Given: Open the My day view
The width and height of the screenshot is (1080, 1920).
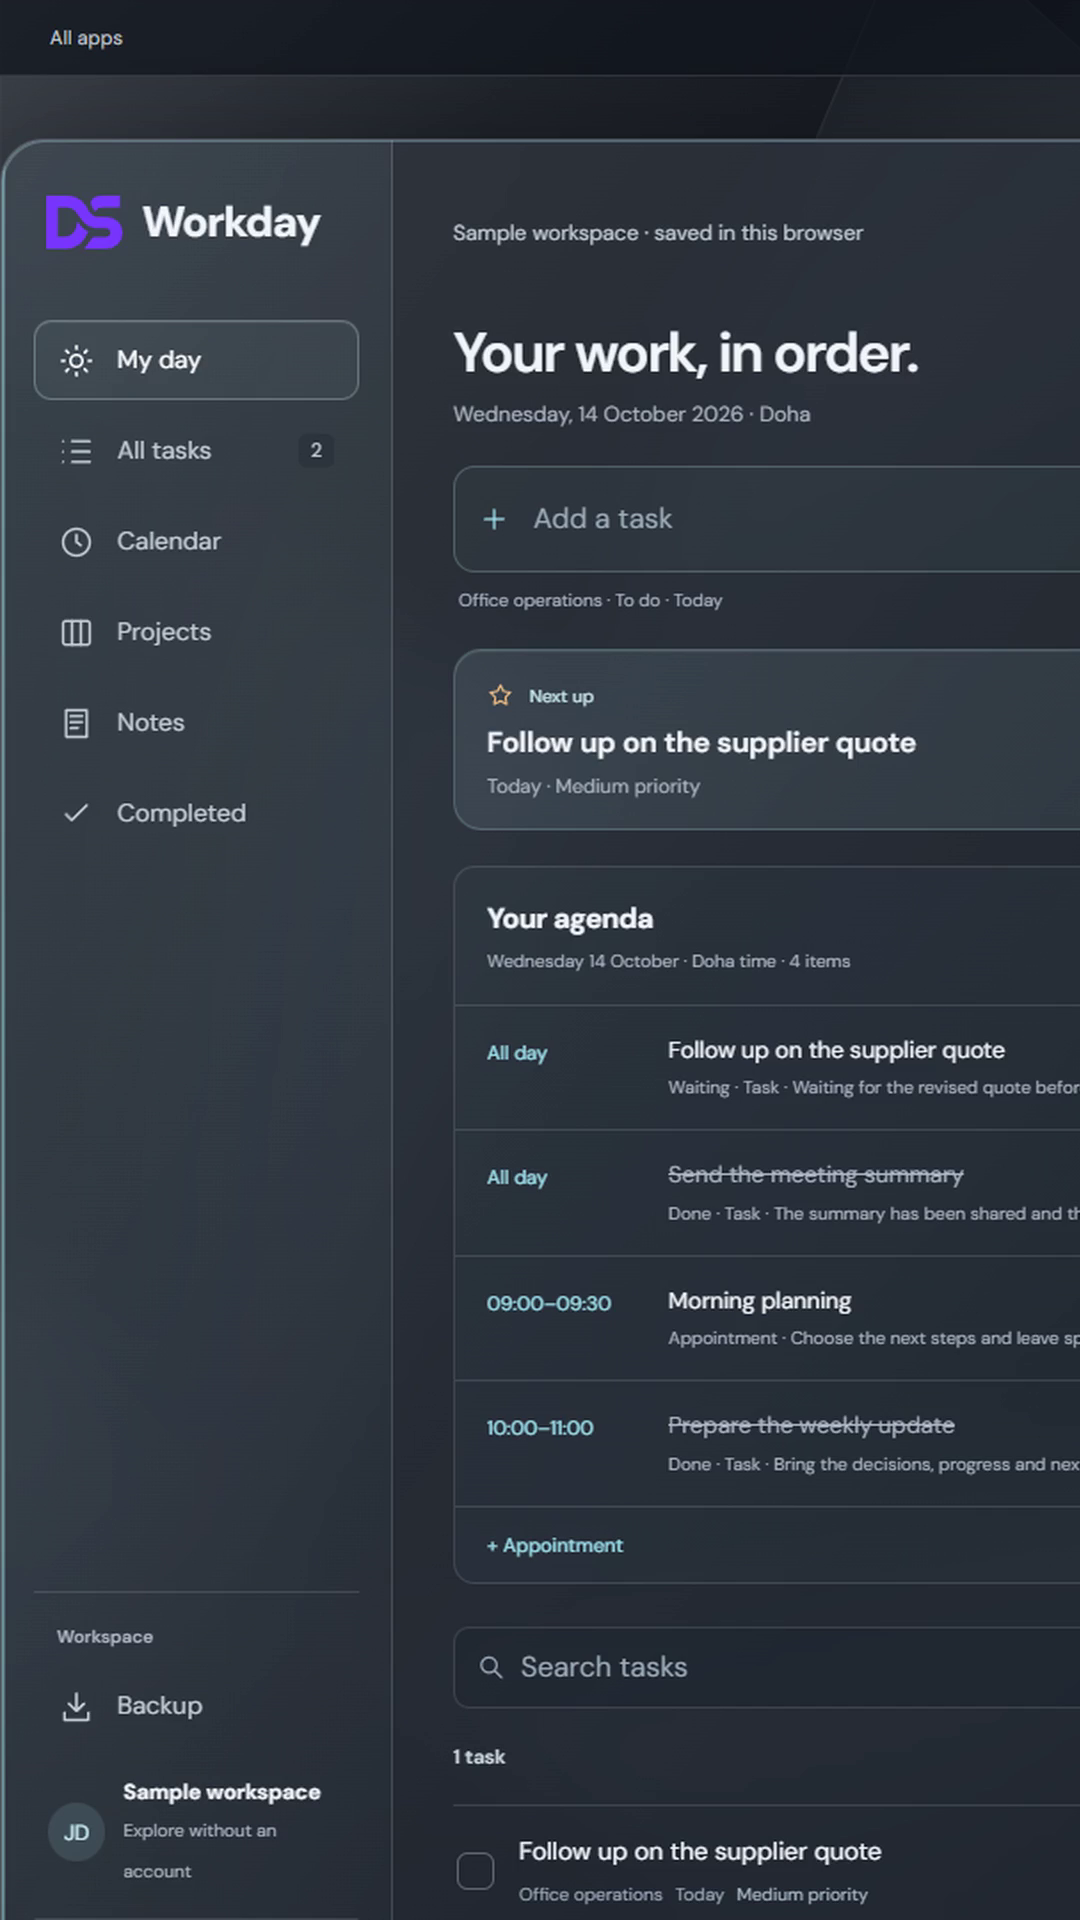Looking at the screenshot, I should coord(196,360).
